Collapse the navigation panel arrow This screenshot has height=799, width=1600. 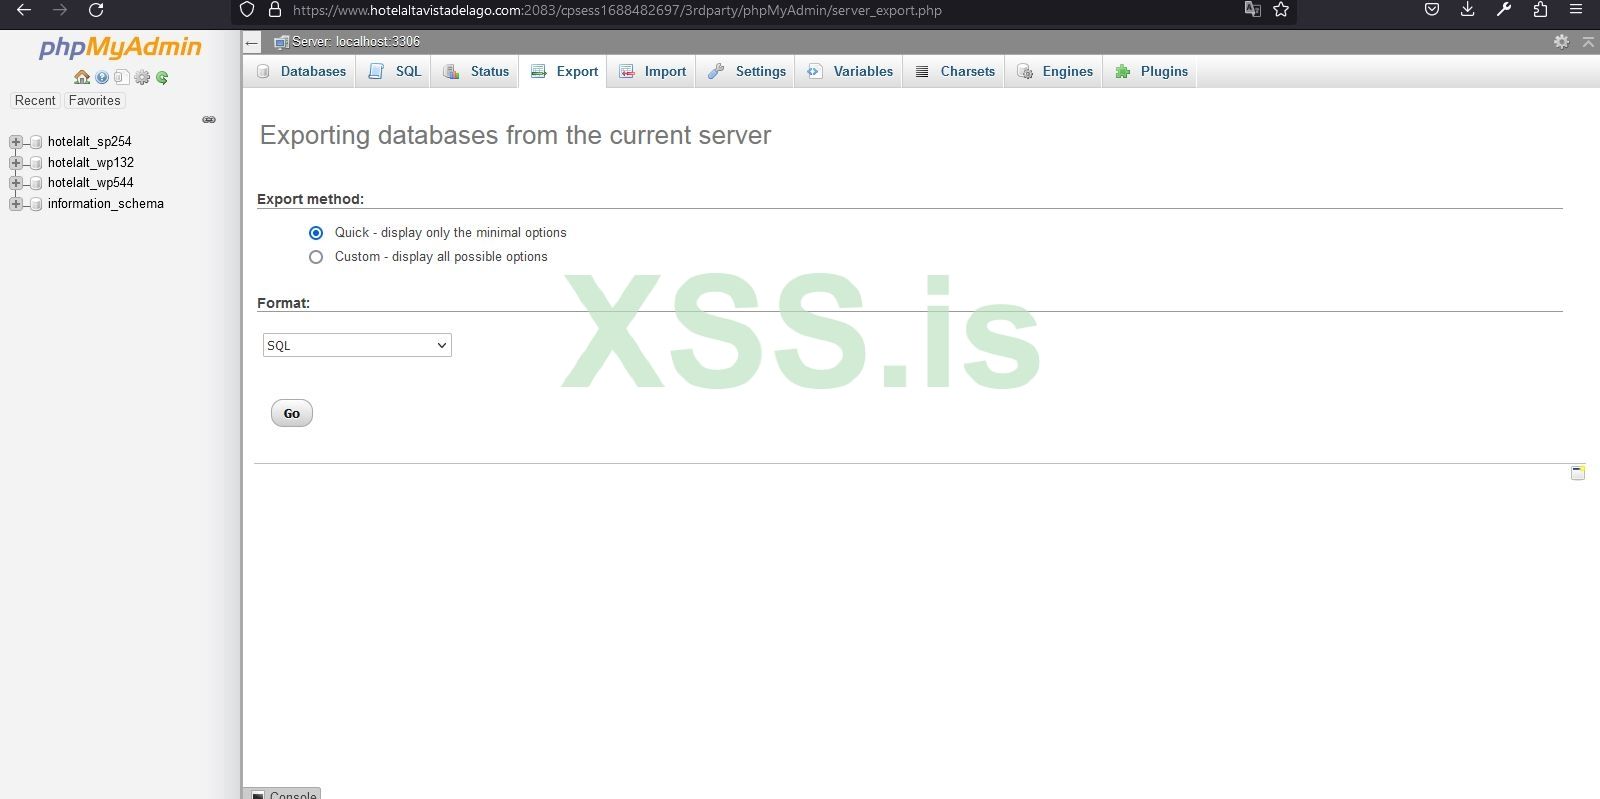252,42
